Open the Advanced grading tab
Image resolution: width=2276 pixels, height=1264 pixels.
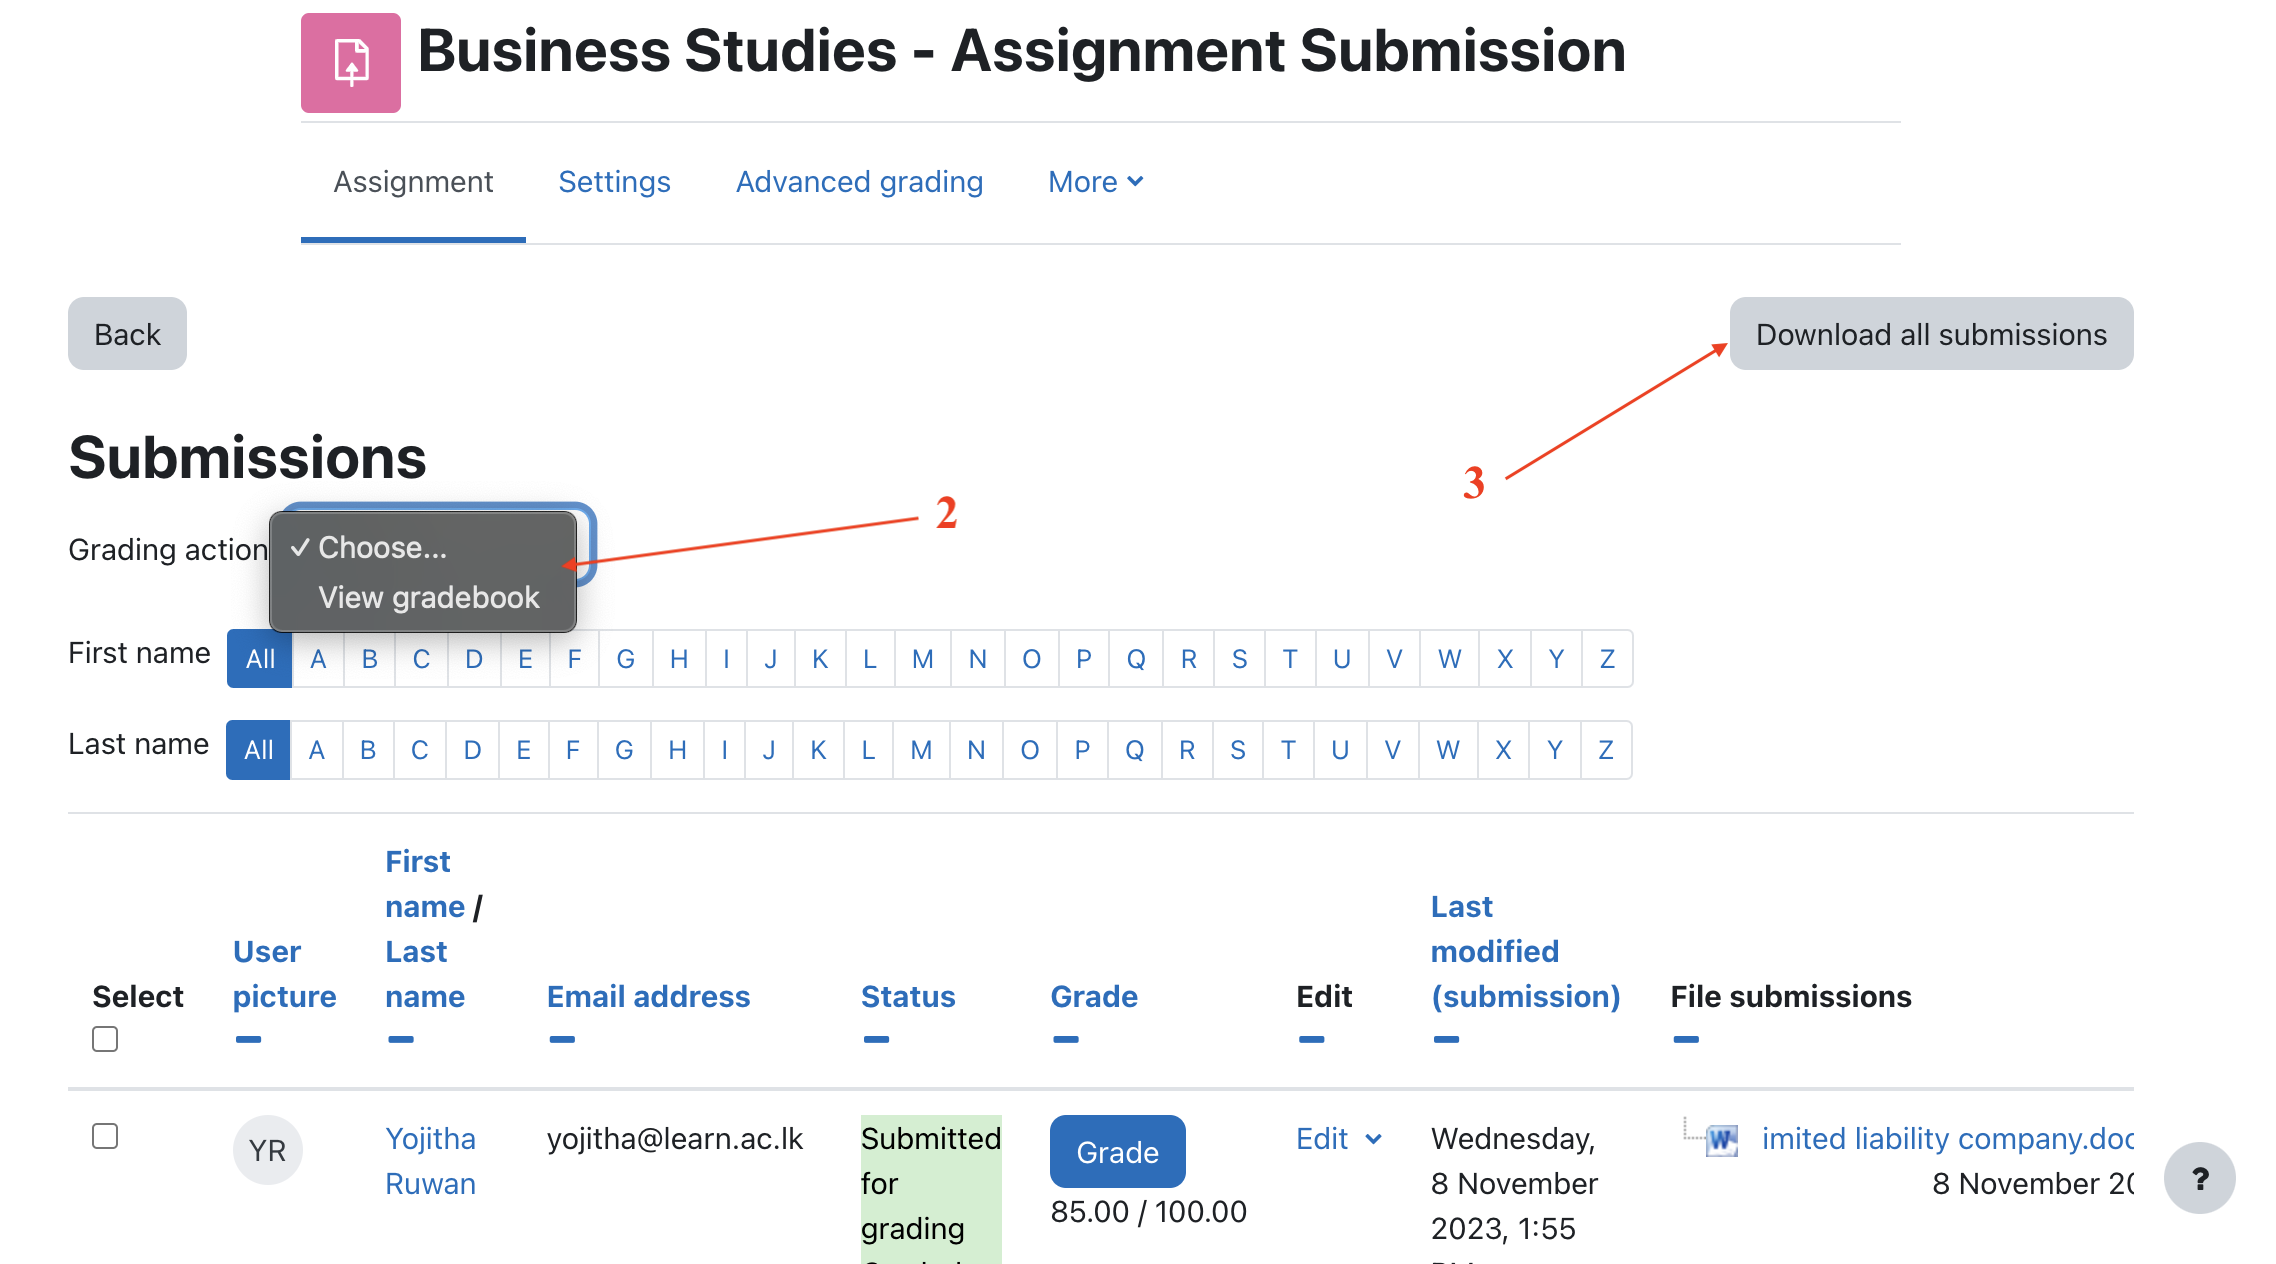pos(859,182)
